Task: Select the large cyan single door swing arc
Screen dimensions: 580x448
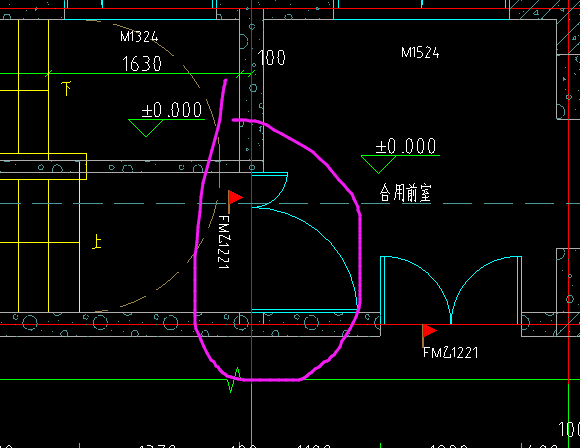Action: pyautogui.click(x=304, y=259)
